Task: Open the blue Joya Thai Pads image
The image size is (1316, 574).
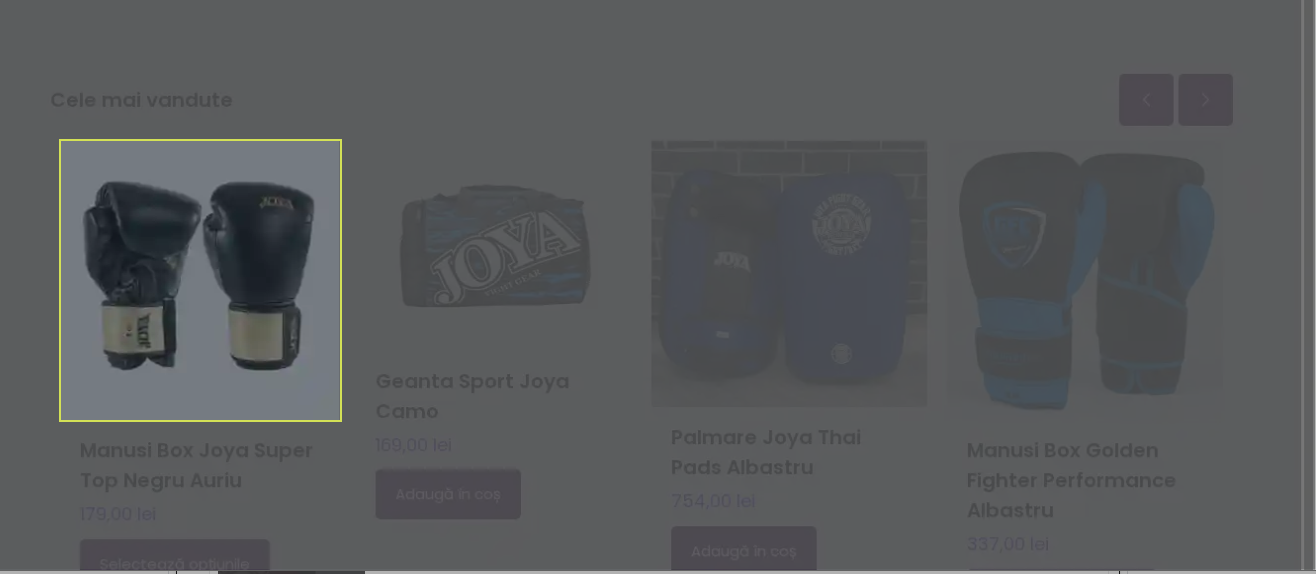Action: click(789, 273)
